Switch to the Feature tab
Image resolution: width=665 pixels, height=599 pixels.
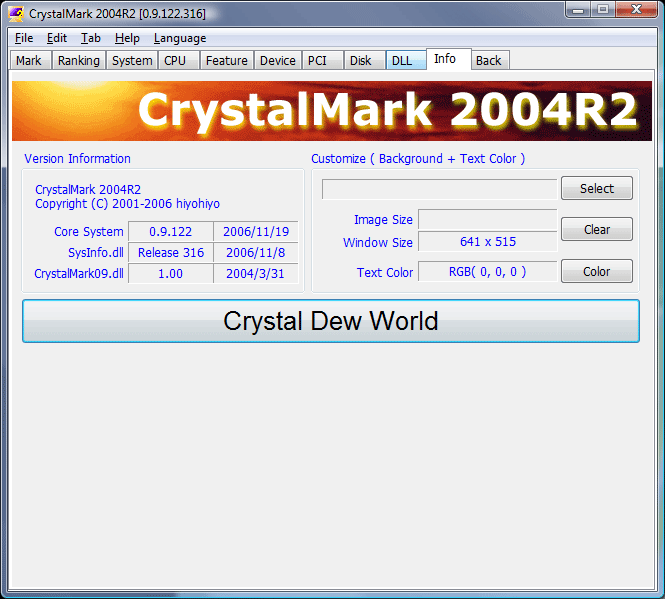click(227, 61)
